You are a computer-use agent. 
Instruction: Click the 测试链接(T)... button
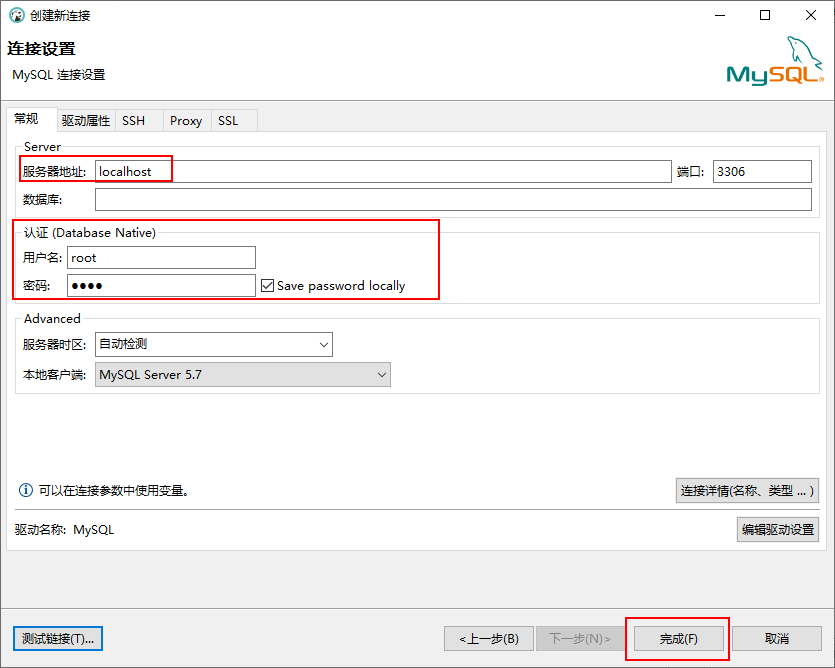[x=58, y=638]
